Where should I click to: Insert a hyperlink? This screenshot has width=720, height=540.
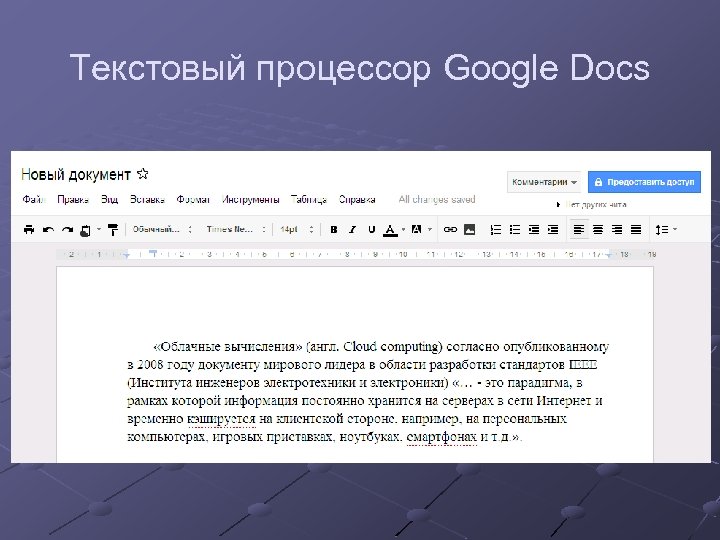[x=450, y=229]
